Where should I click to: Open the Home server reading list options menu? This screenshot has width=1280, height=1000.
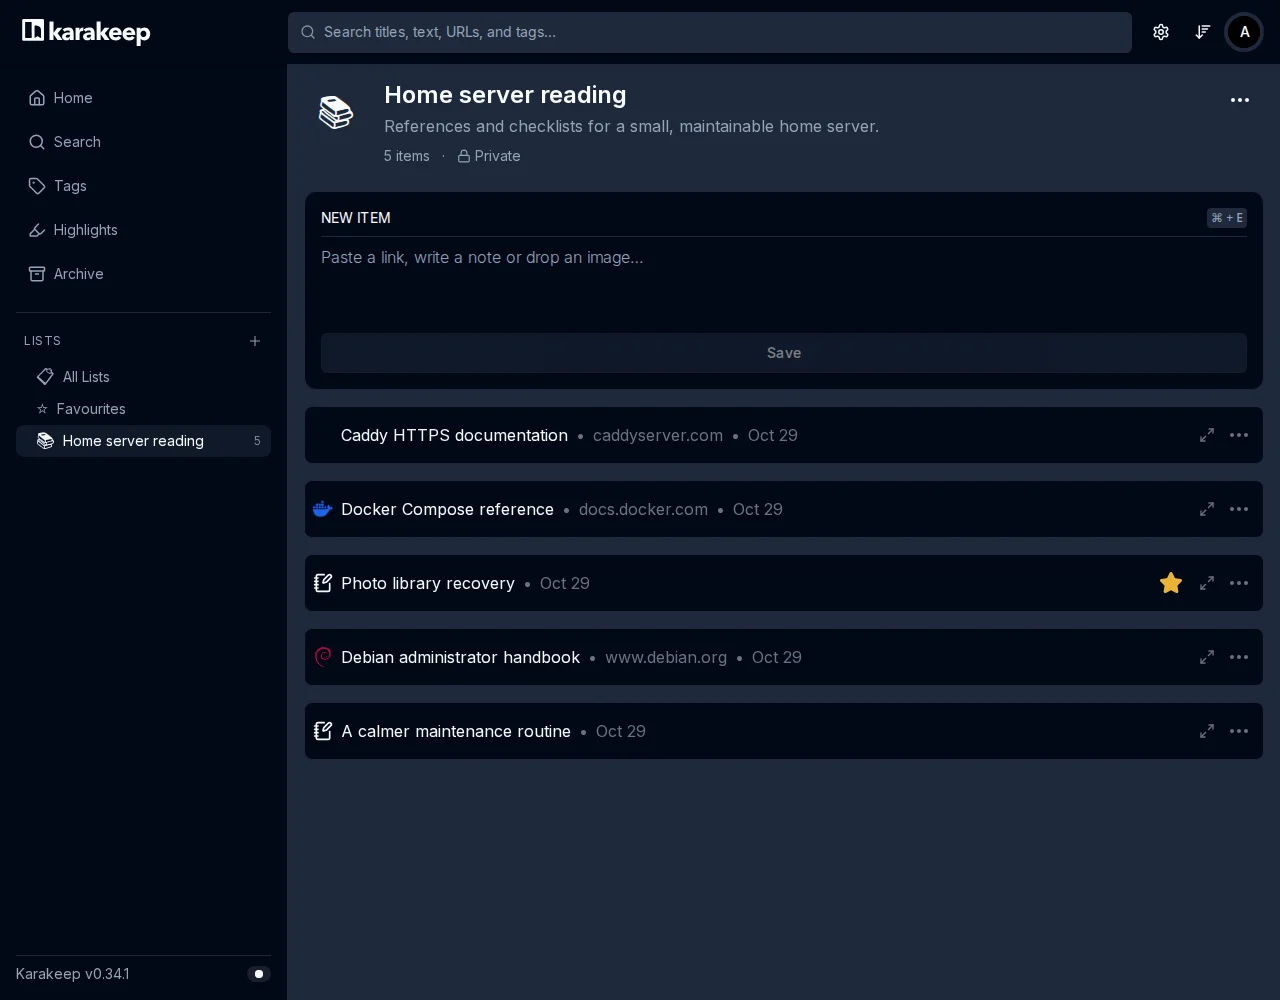1240,100
